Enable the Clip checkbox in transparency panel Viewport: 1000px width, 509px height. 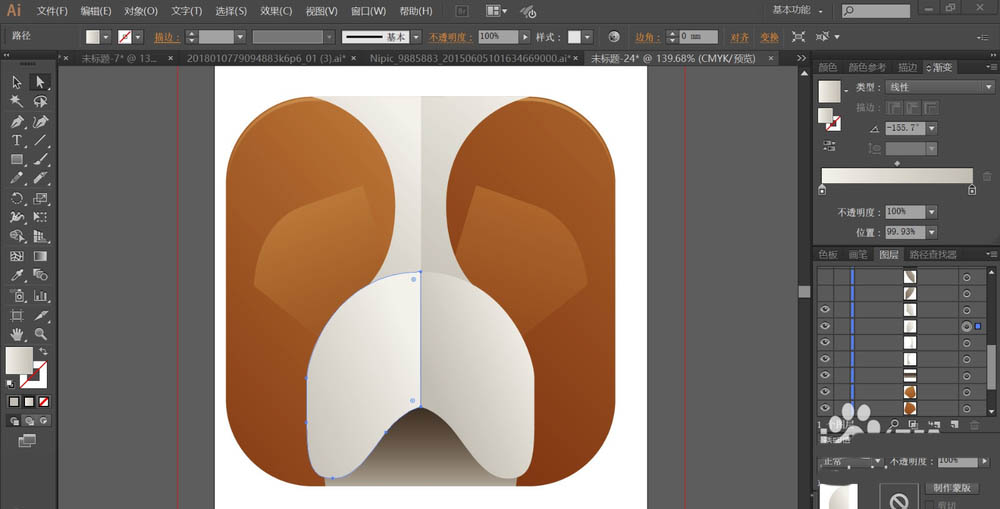(x=930, y=505)
